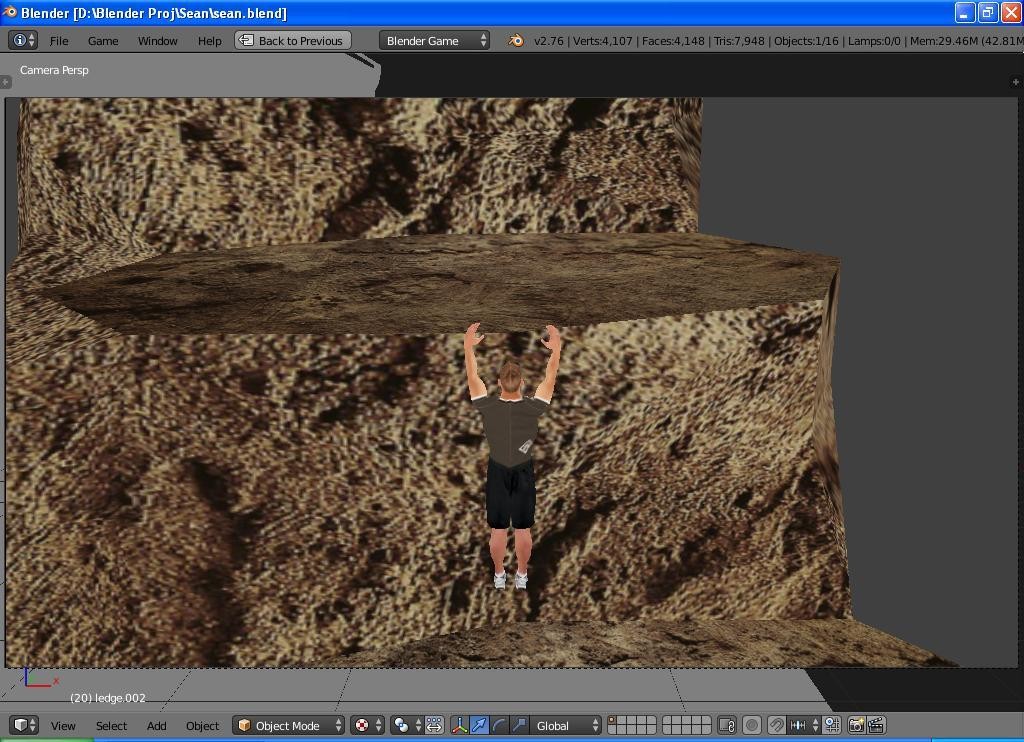Click the snap element icon beside the magnet
The width and height of the screenshot is (1024, 742).
click(798, 726)
